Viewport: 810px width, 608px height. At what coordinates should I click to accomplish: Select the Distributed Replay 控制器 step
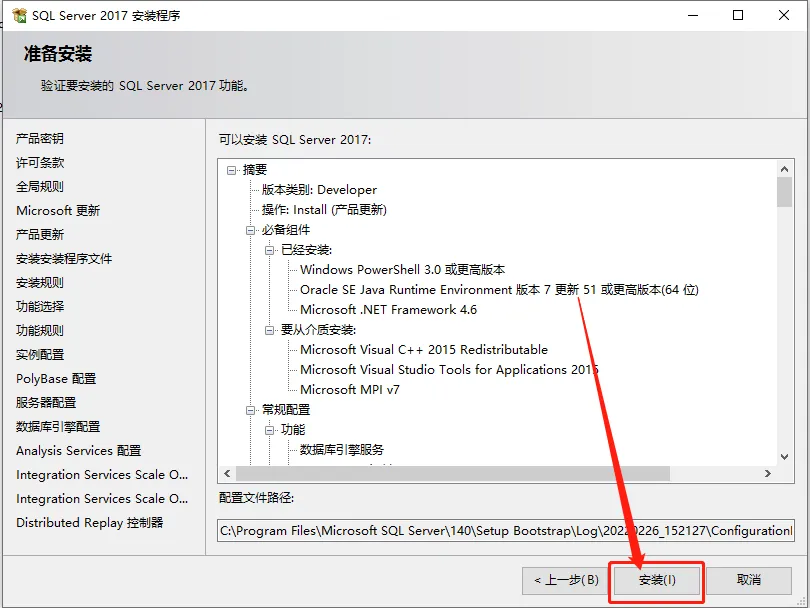89,523
